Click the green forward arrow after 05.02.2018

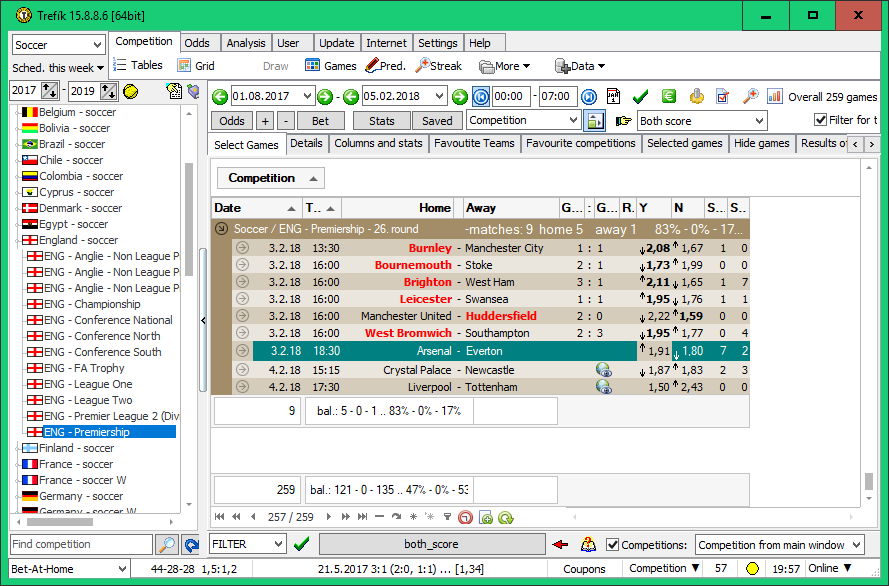(x=460, y=97)
